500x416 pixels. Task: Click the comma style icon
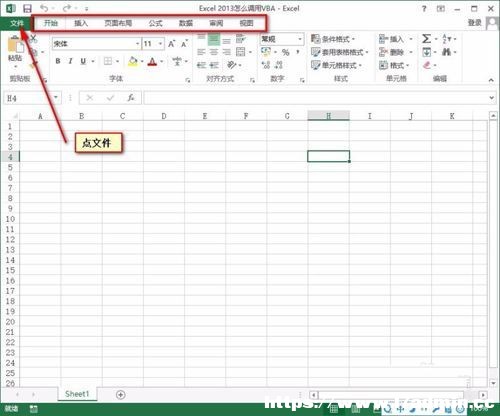(297, 52)
